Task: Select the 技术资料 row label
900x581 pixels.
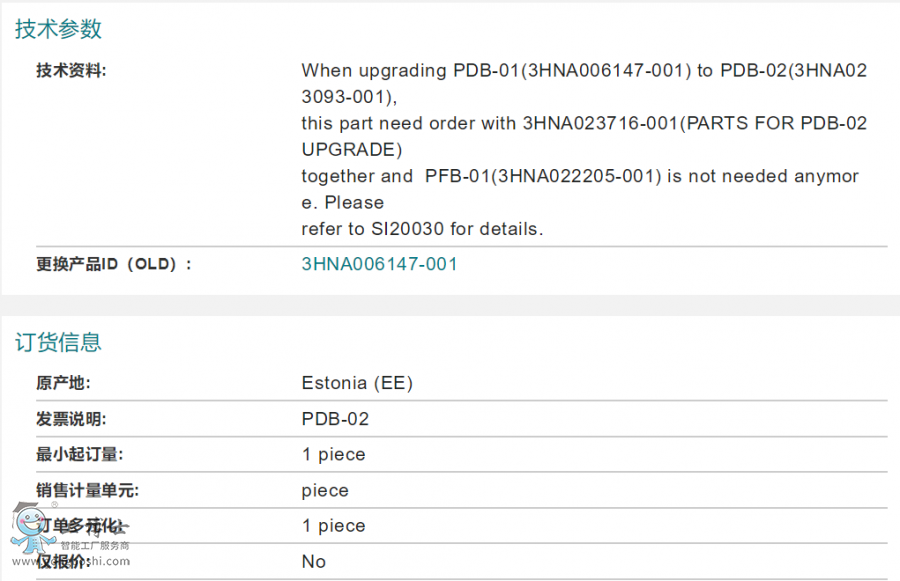Action: [71, 70]
